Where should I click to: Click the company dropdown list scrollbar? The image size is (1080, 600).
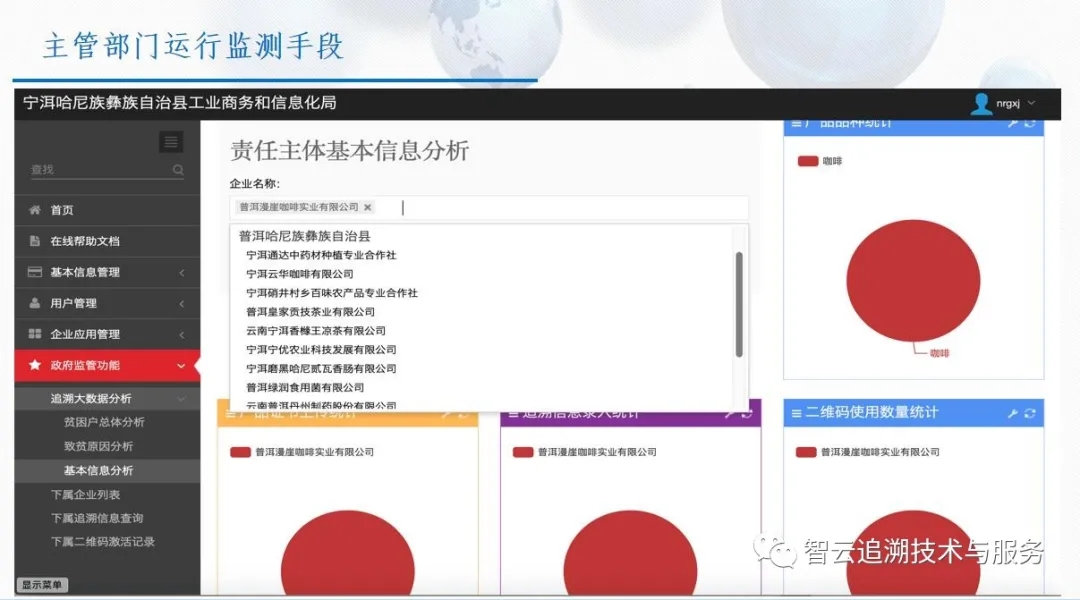click(x=739, y=304)
